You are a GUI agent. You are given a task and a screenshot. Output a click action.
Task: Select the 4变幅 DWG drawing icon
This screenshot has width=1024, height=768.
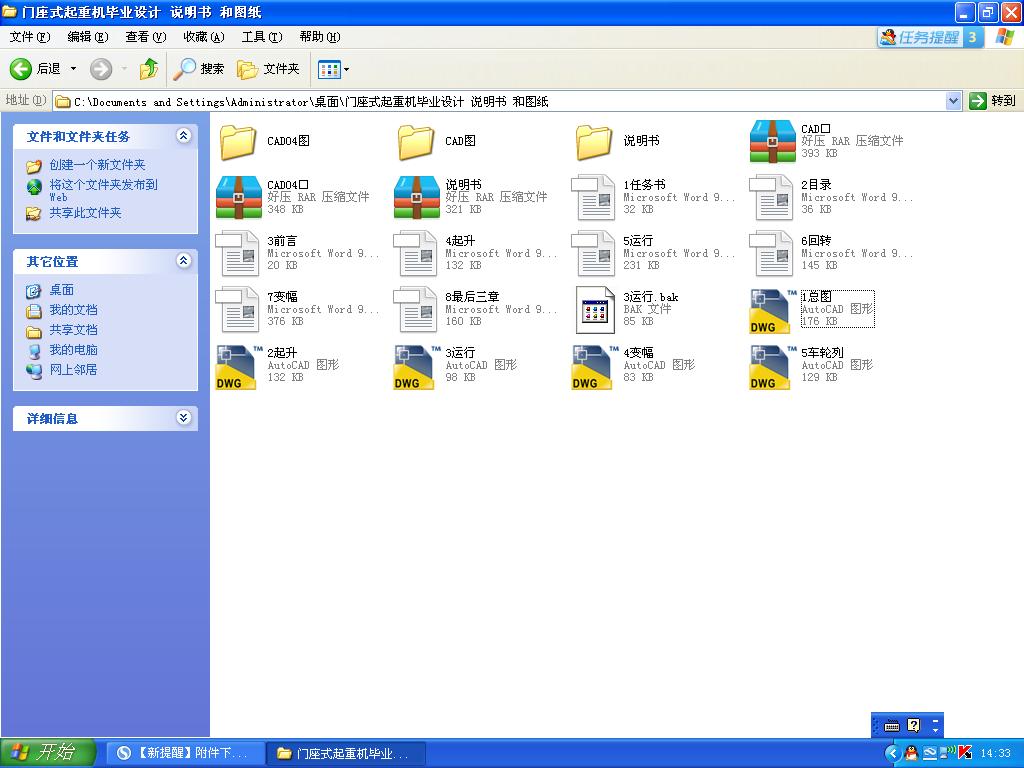click(595, 367)
